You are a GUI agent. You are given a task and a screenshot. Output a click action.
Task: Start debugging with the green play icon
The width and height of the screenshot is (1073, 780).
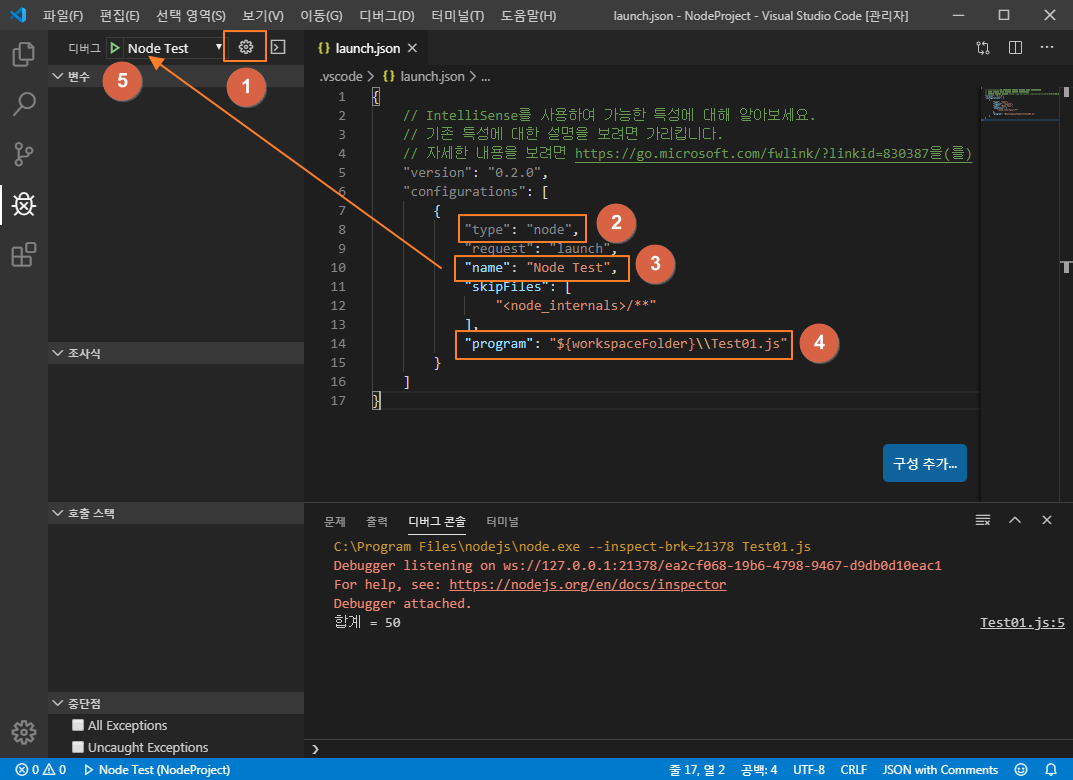pyautogui.click(x=115, y=48)
